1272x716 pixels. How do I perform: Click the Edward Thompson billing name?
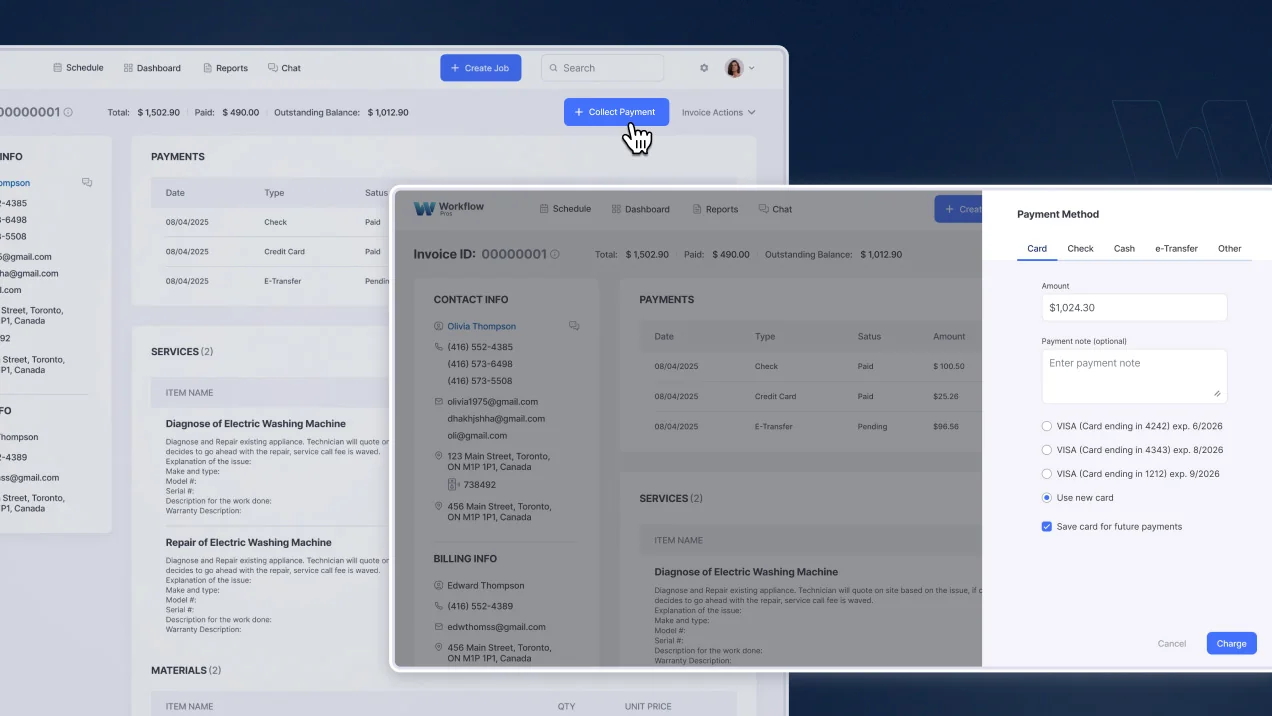[486, 586]
